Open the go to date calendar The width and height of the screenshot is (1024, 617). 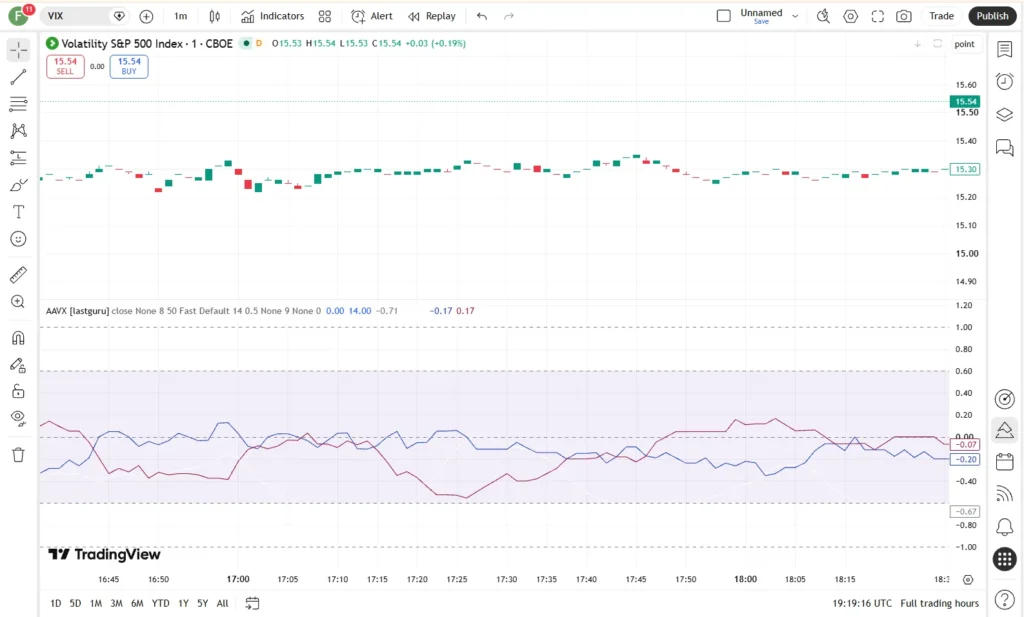click(252, 603)
